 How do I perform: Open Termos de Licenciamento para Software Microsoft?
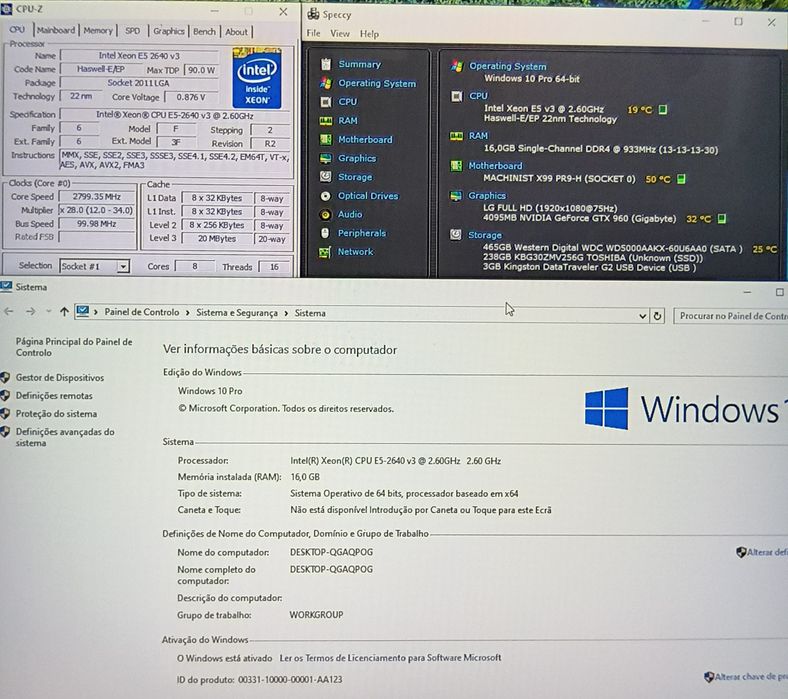(x=390, y=658)
